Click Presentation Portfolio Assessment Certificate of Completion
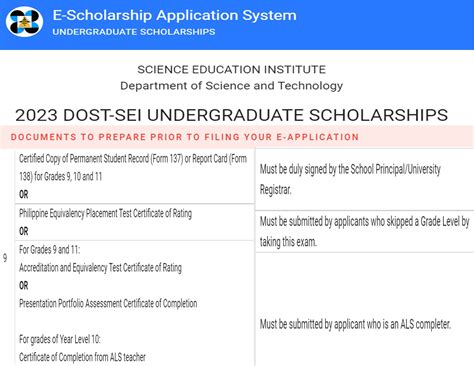 [x=108, y=304]
